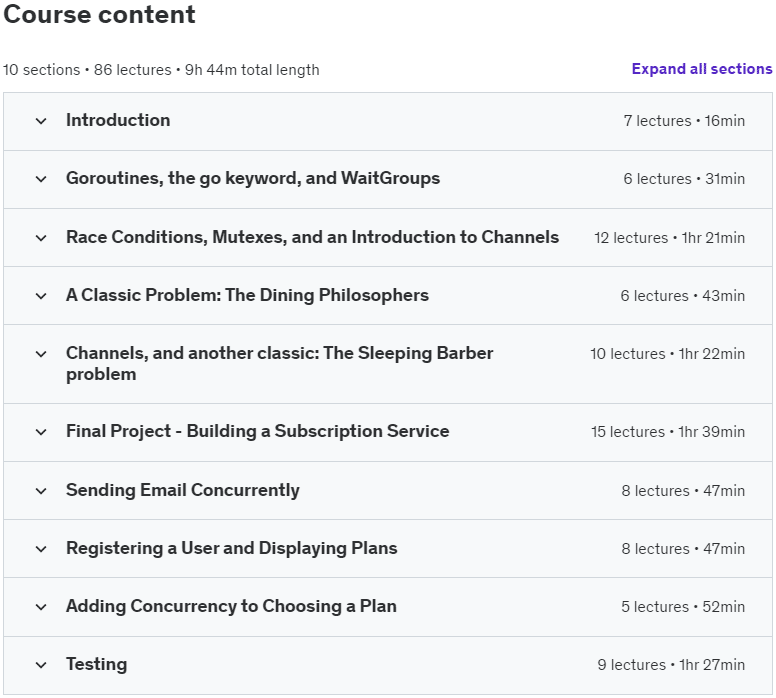This screenshot has height=698, width=776.
Task: Select 'Final Project - Building a Subscription Service' title
Action: coord(258,431)
